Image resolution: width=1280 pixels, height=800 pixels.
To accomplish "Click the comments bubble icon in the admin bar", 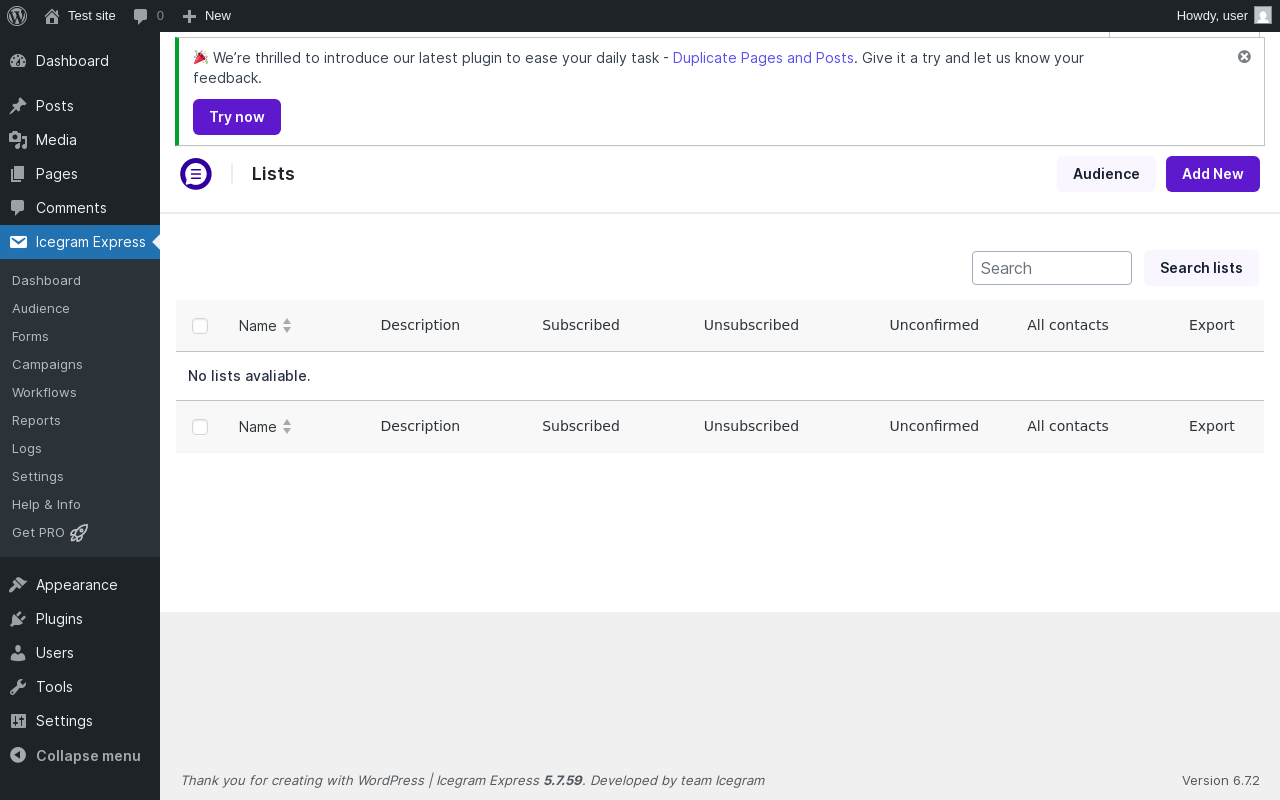I will click(141, 16).
